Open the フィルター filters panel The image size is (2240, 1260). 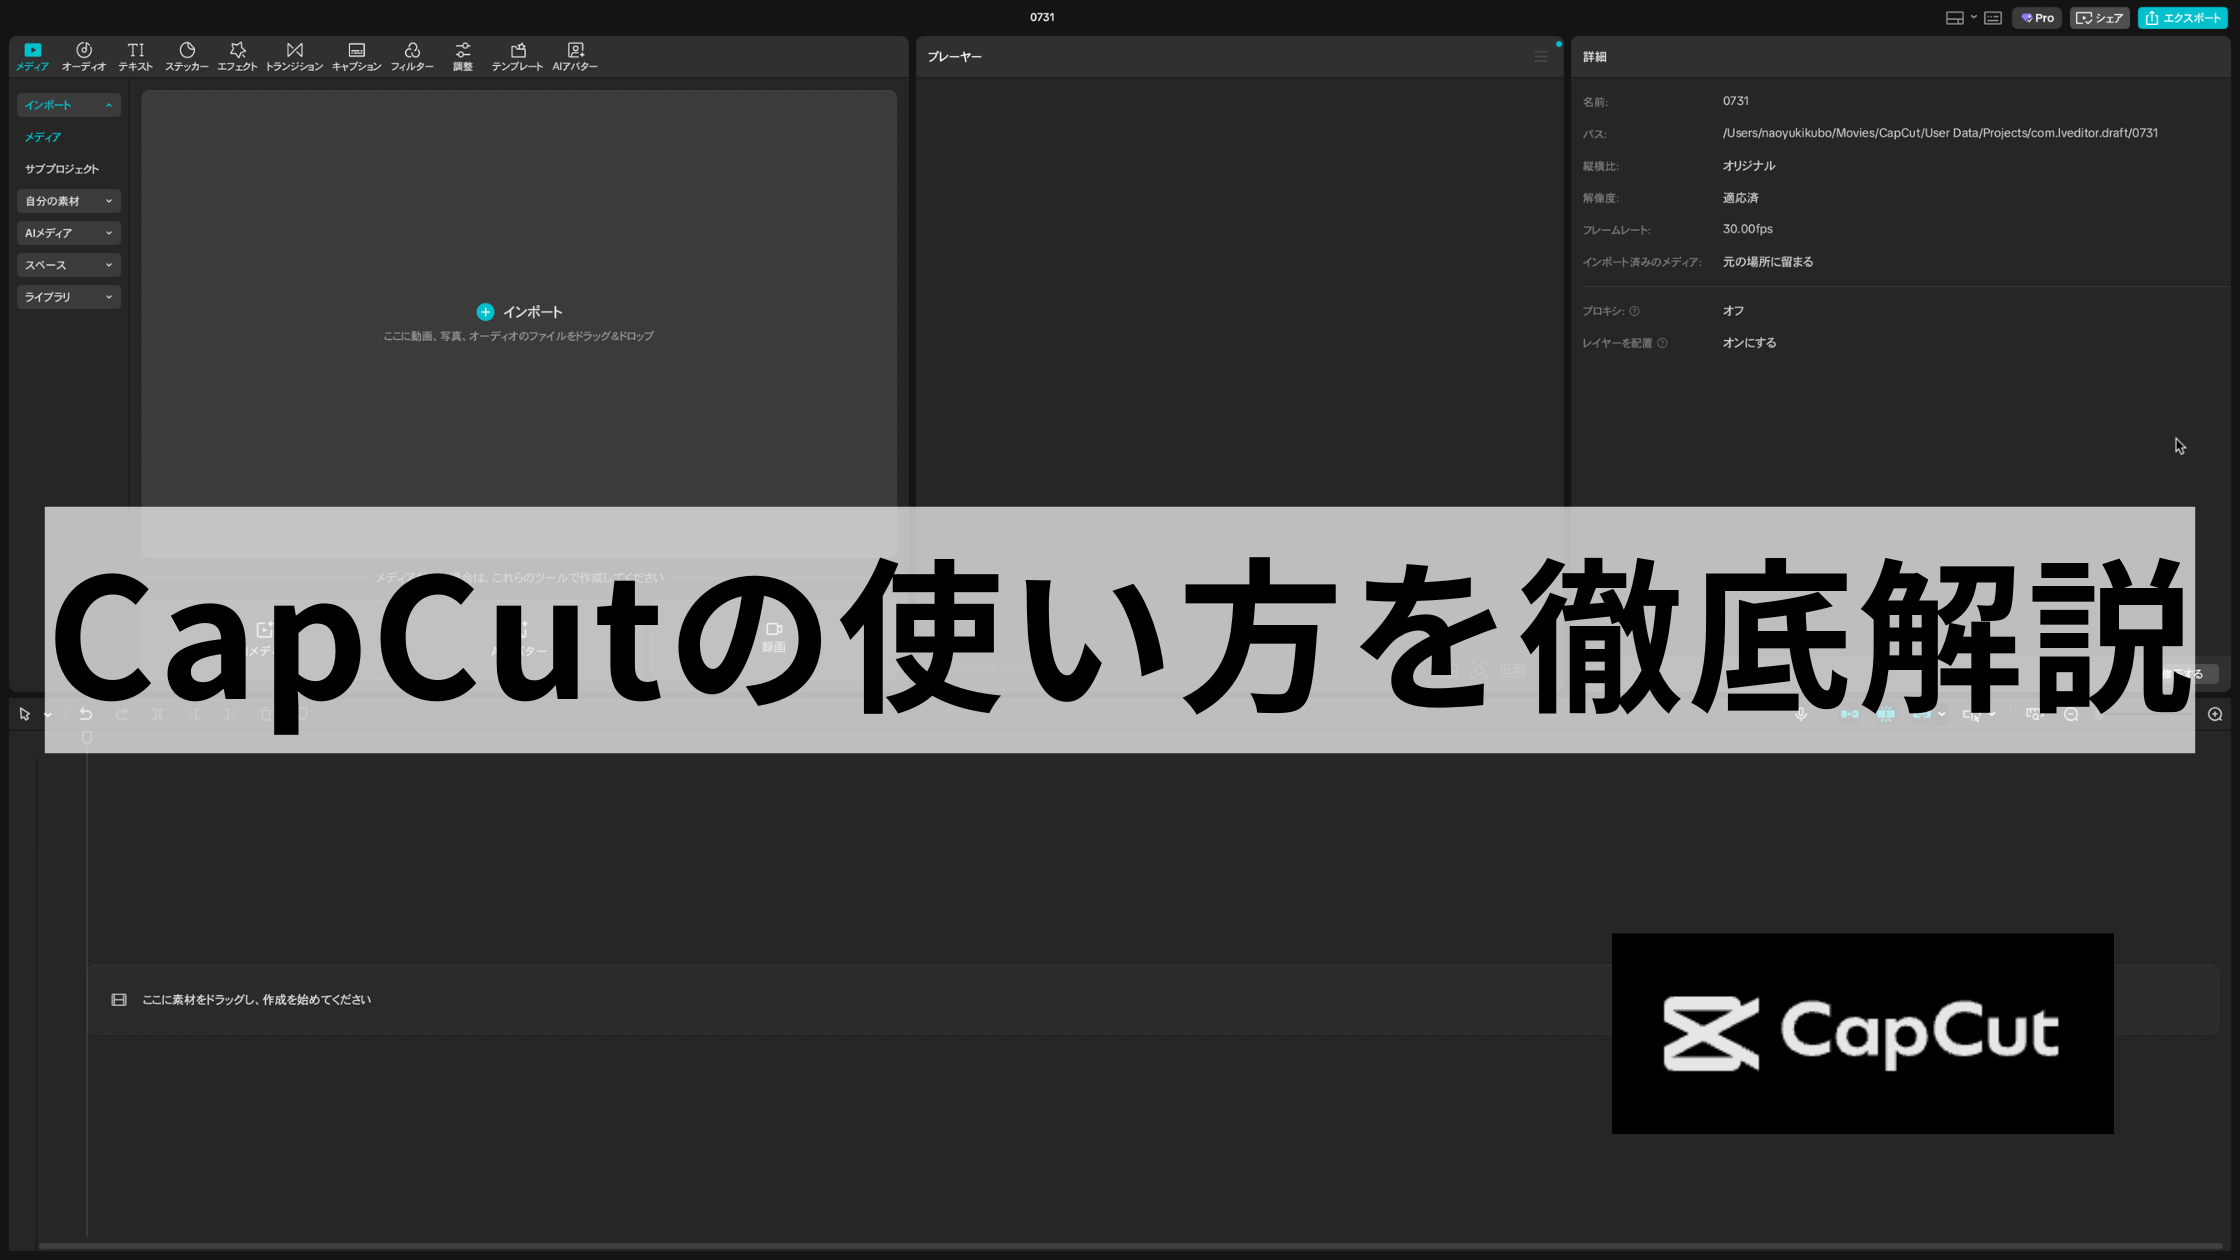point(412,57)
